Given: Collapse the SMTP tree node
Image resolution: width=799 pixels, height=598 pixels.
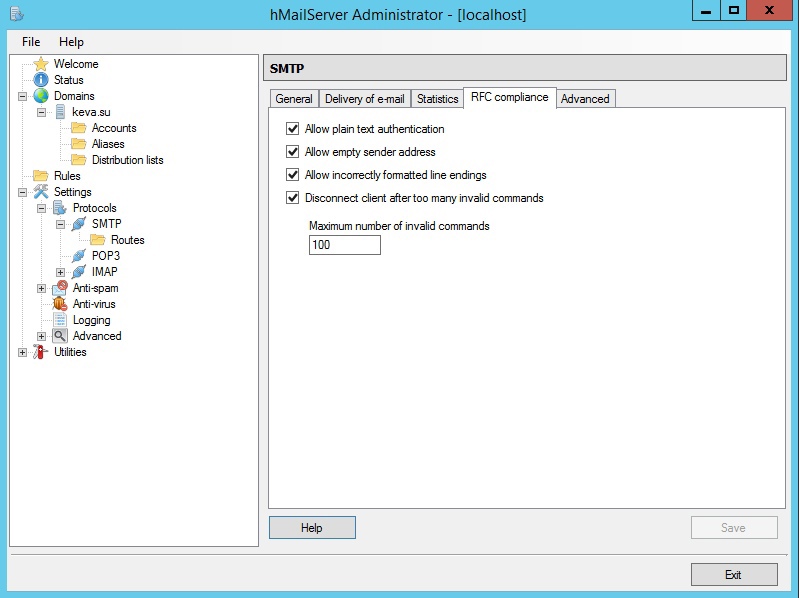Looking at the screenshot, I should [60, 224].
